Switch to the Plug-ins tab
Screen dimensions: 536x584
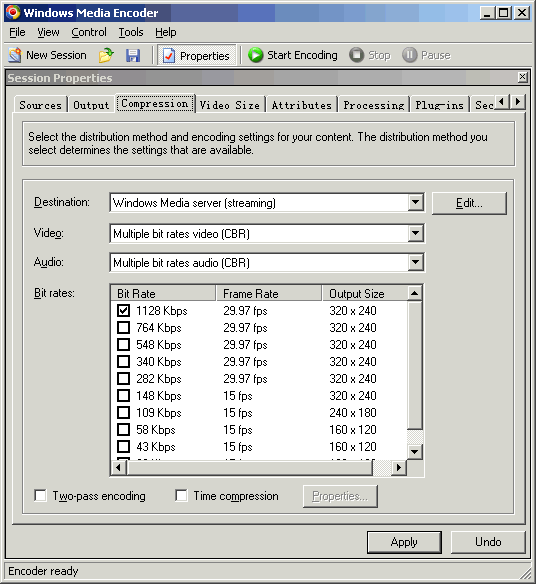pyautogui.click(x=440, y=105)
